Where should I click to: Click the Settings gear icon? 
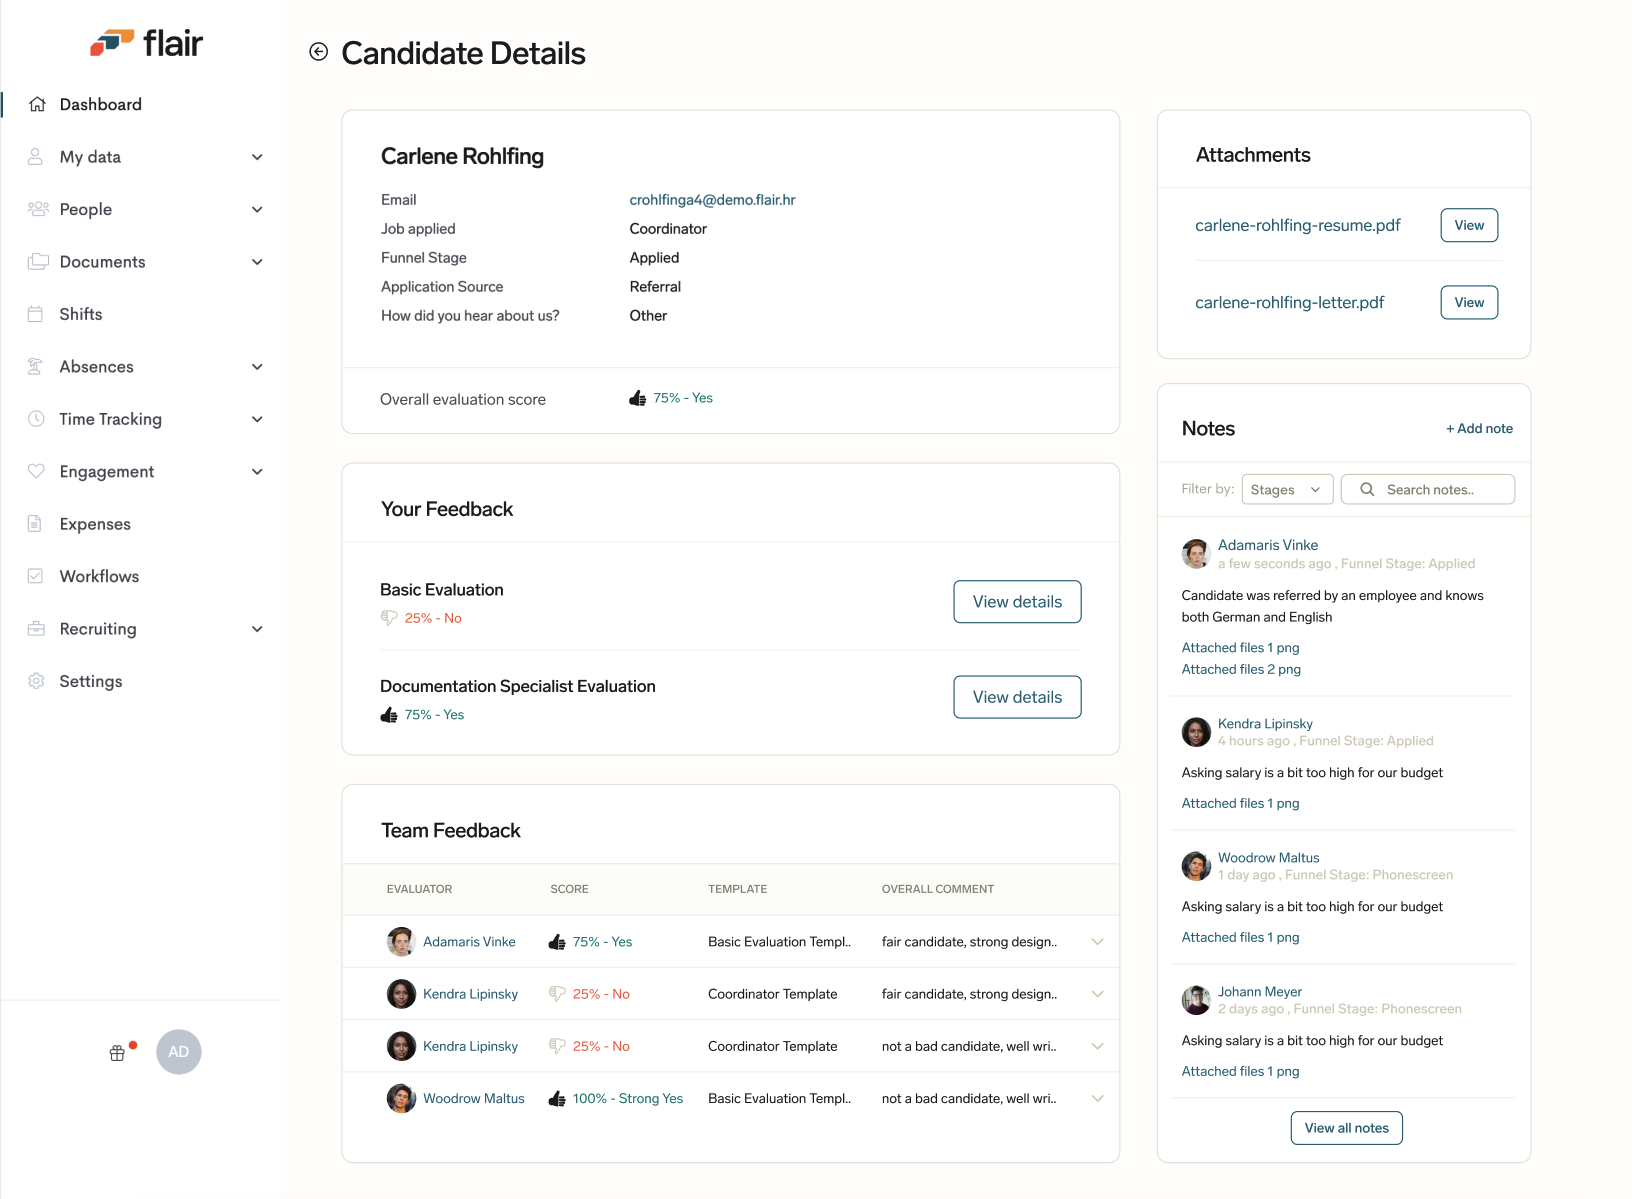pyautogui.click(x=36, y=681)
